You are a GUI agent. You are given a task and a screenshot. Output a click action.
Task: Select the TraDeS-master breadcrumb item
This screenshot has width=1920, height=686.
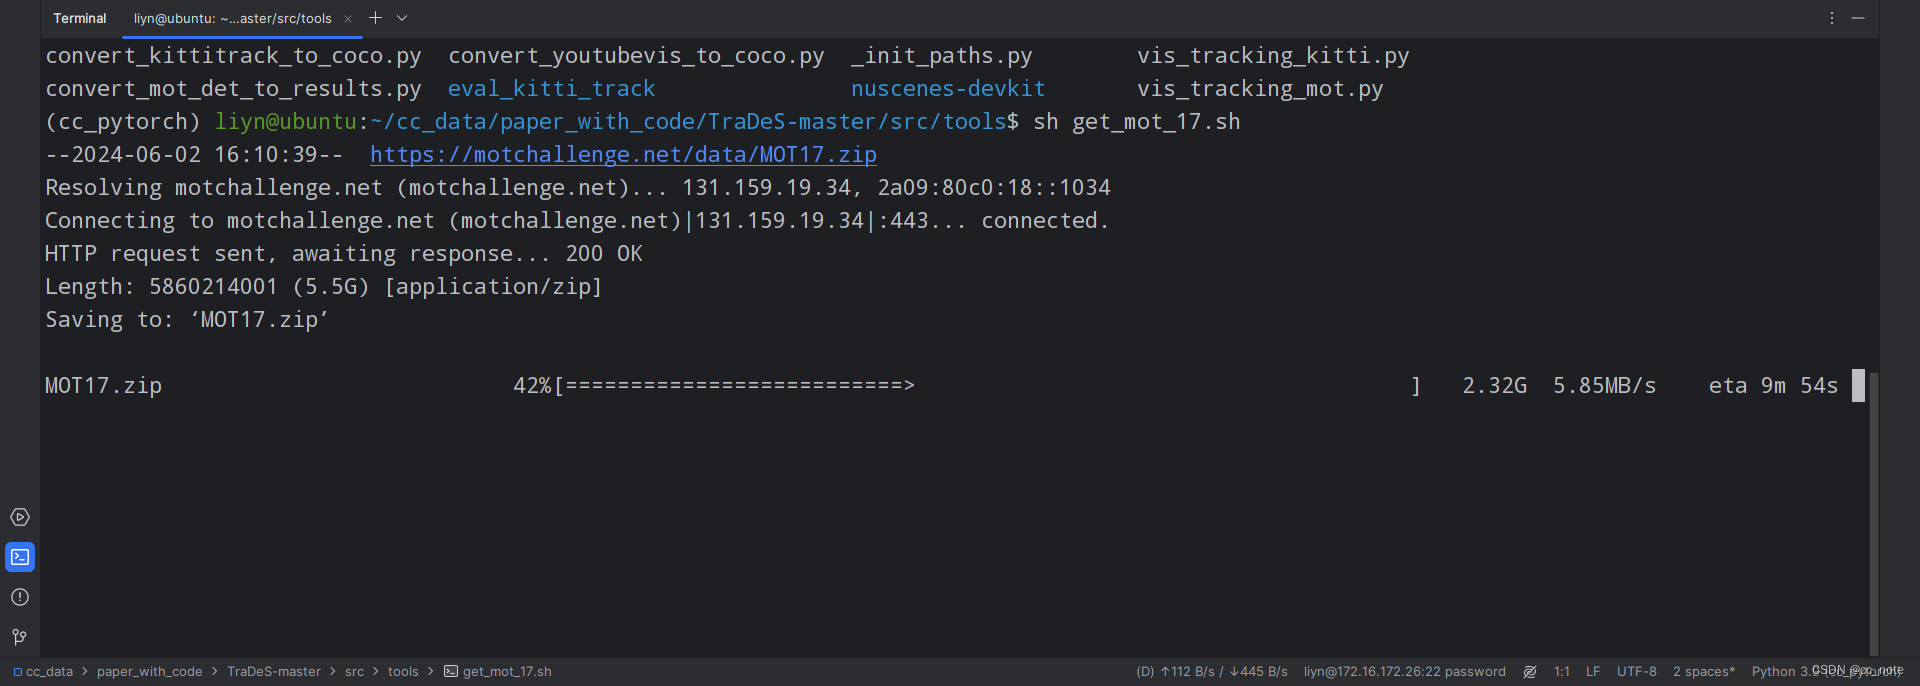point(273,671)
